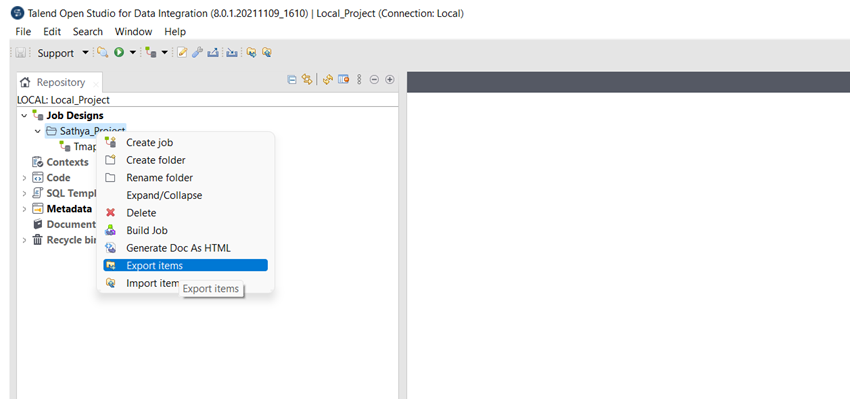The width and height of the screenshot is (850, 399).
Task: Open the Create job toolbar dropdown arrow
Action: 165,53
